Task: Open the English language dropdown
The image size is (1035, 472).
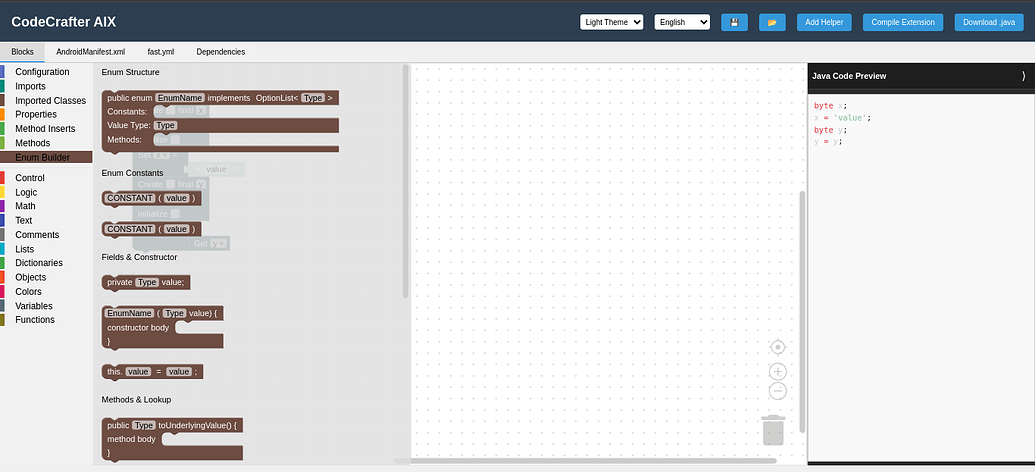Action: (682, 22)
